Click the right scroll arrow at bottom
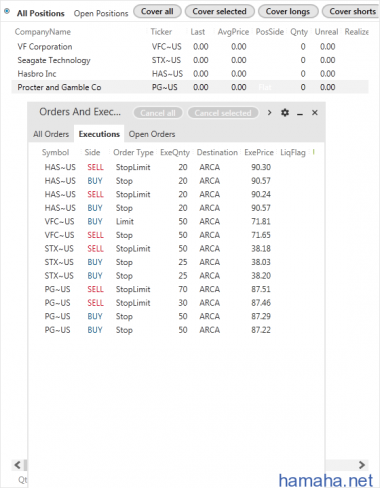The height and width of the screenshot is (488, 380). (362, 465)
